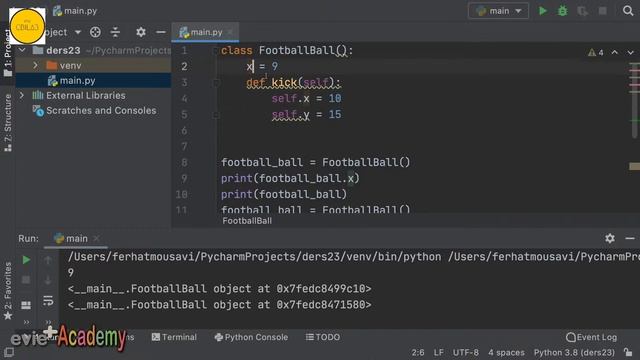Open the Terminal tool window

174,337
